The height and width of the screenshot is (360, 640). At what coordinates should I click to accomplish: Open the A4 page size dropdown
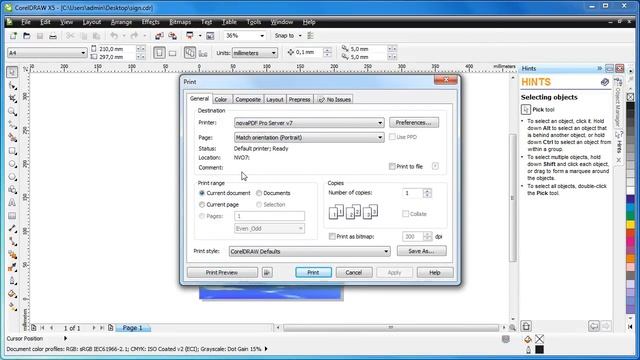tap(47, 53)
